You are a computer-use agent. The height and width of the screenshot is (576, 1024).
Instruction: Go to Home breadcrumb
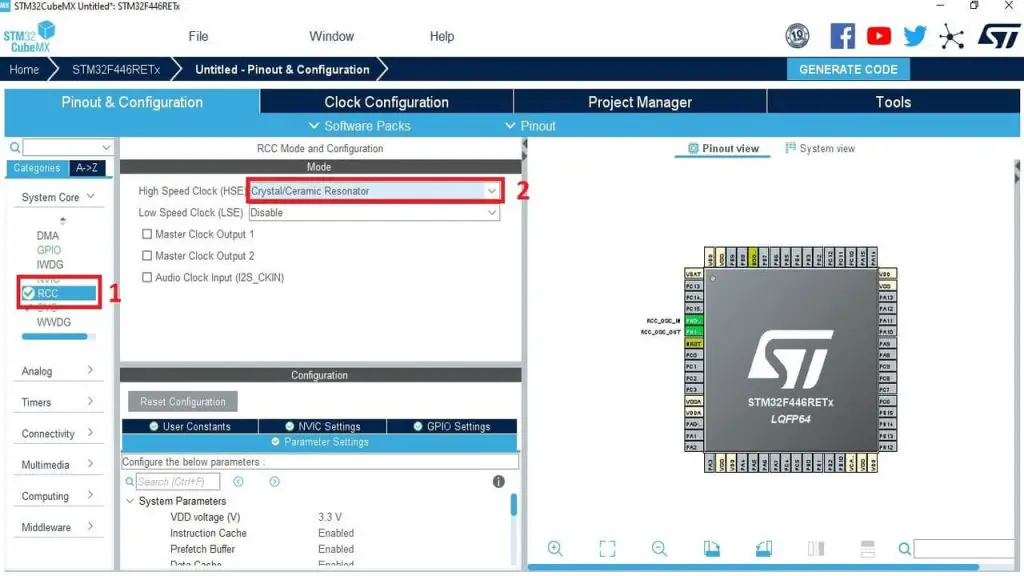[24, 69]
